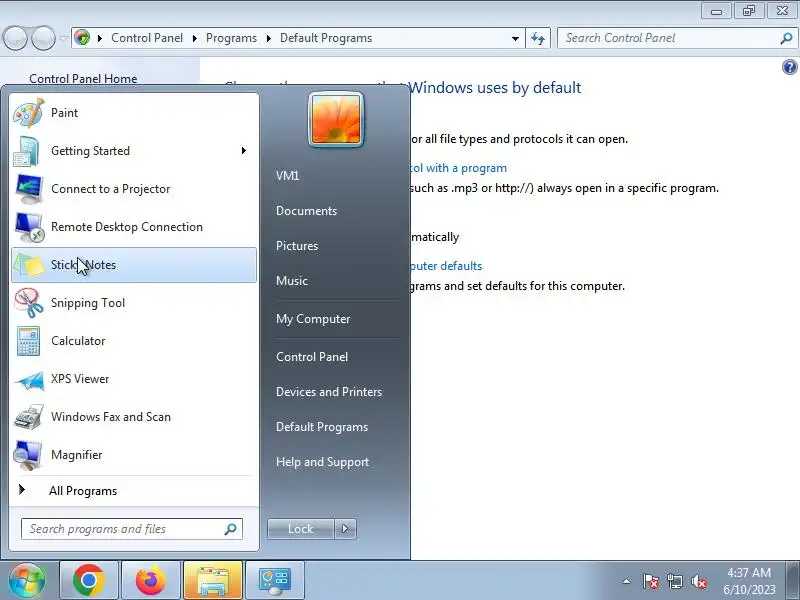Screen dimensions: 800x600
Task: Open Control Panel from Start menu
Action: pos(312,357)
